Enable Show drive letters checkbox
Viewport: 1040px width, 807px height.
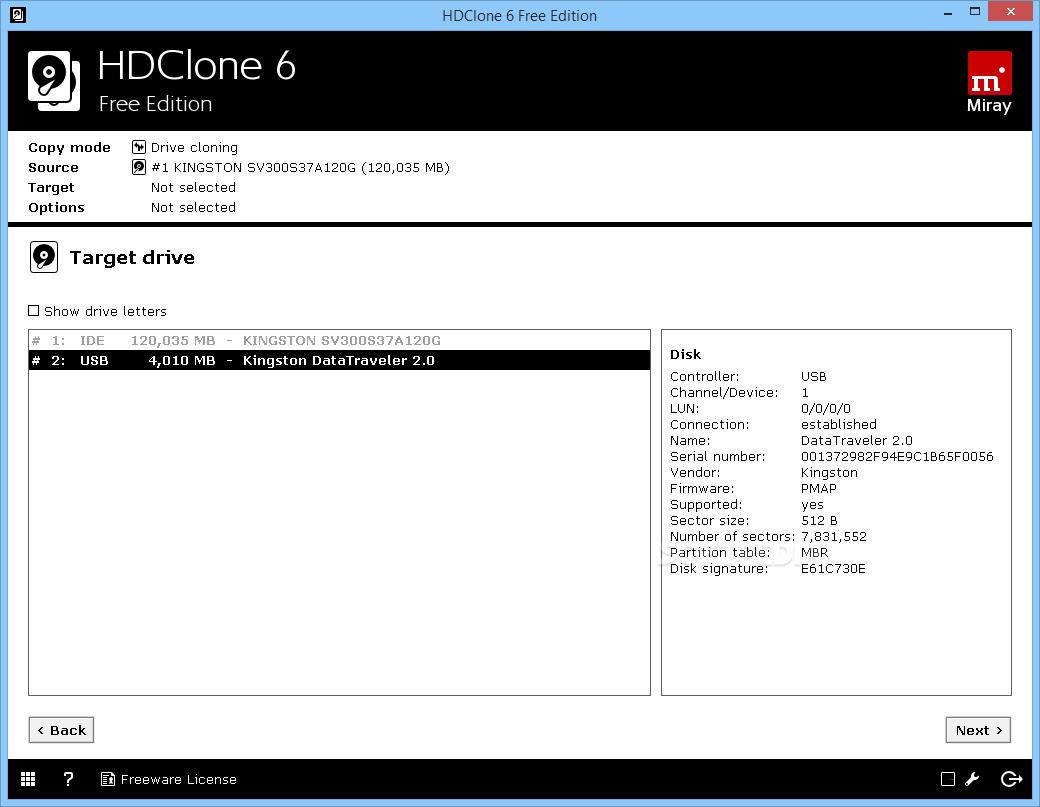34,311
